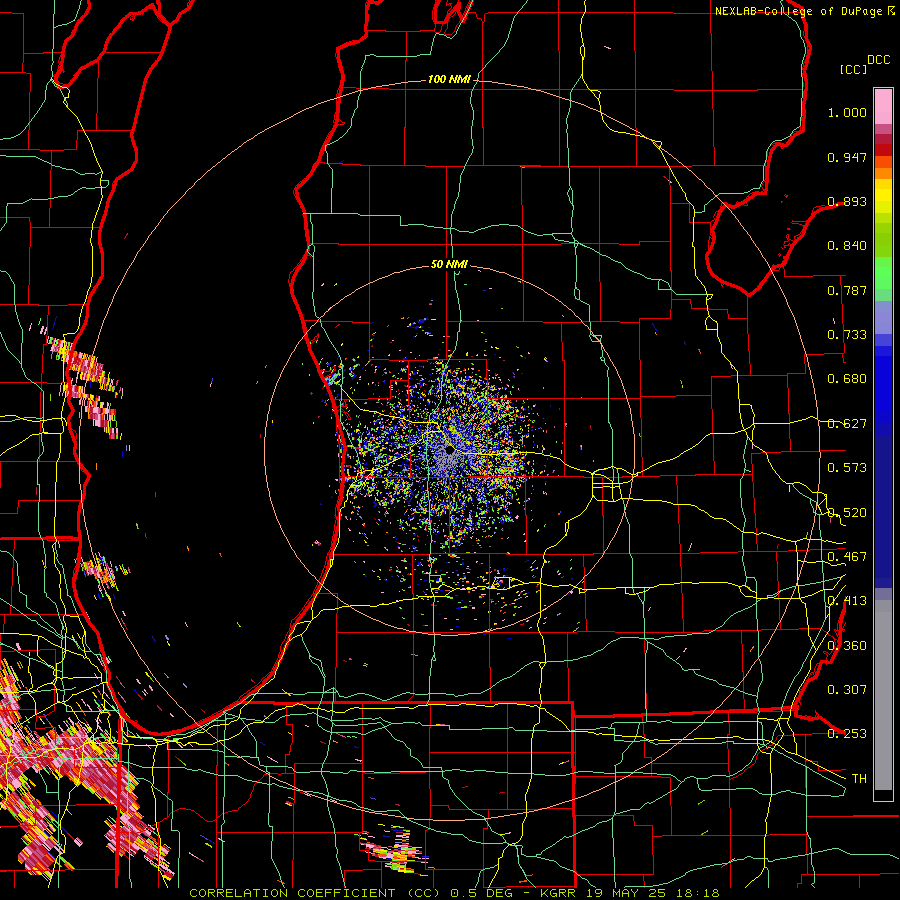The width and height of the screenshot is (900, 900).
Task: Click the 0.893 scale label
Action: (x=847, y=201)
